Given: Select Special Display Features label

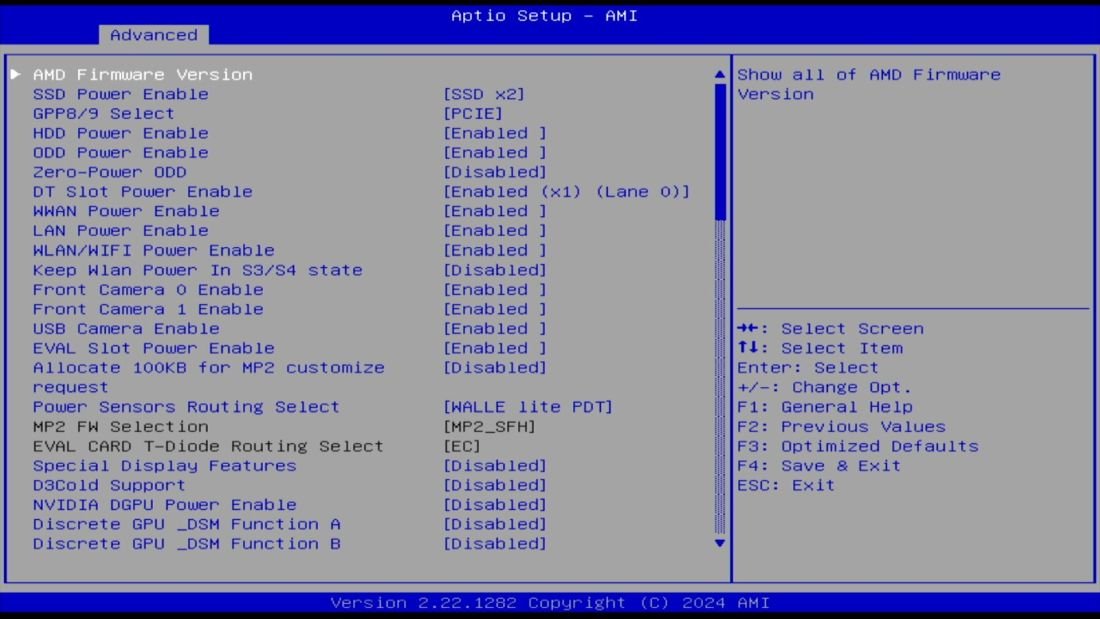Looking at the screenshot, I should (x=165, y=466).
